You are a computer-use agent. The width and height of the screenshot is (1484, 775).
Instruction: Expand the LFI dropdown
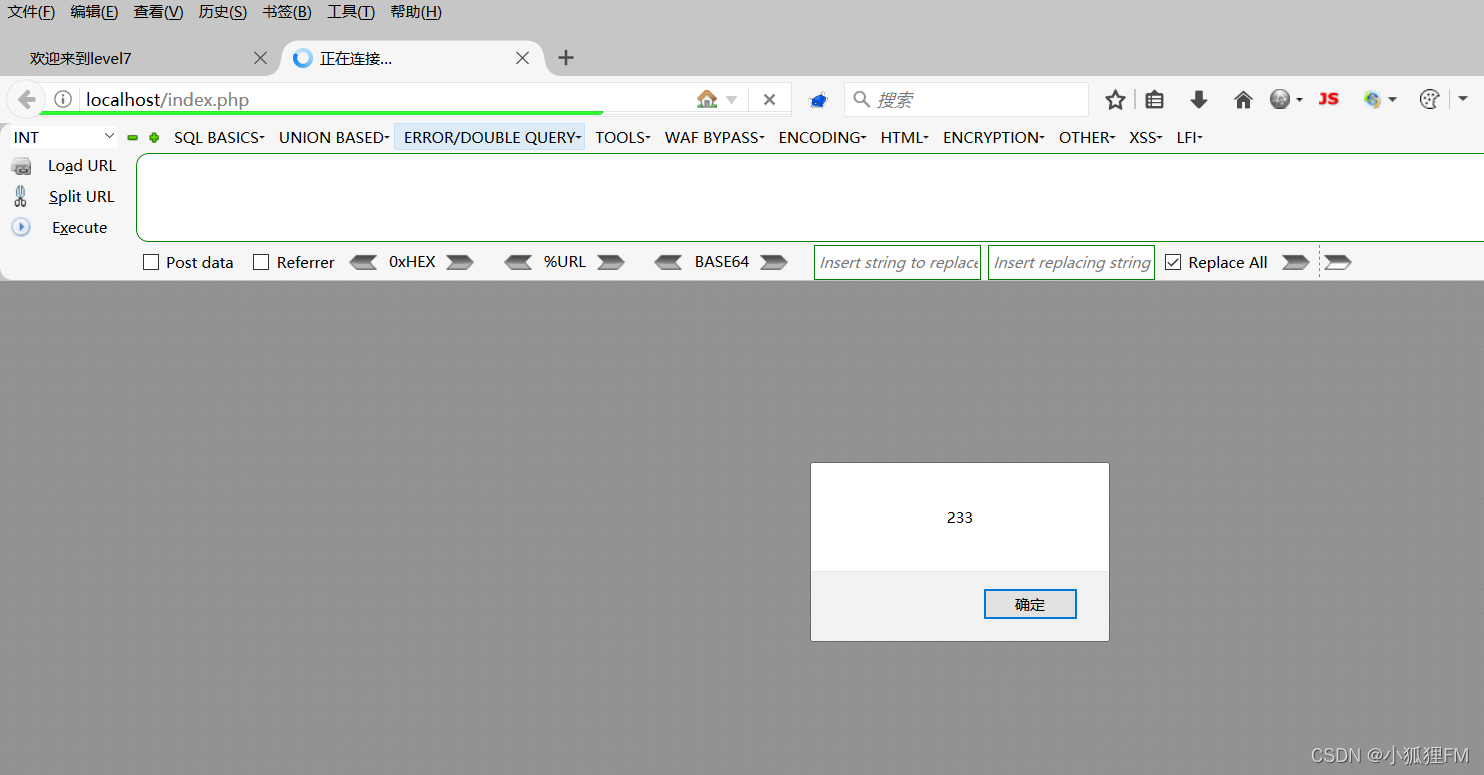pyautogui.click(x=1189, y=138)
